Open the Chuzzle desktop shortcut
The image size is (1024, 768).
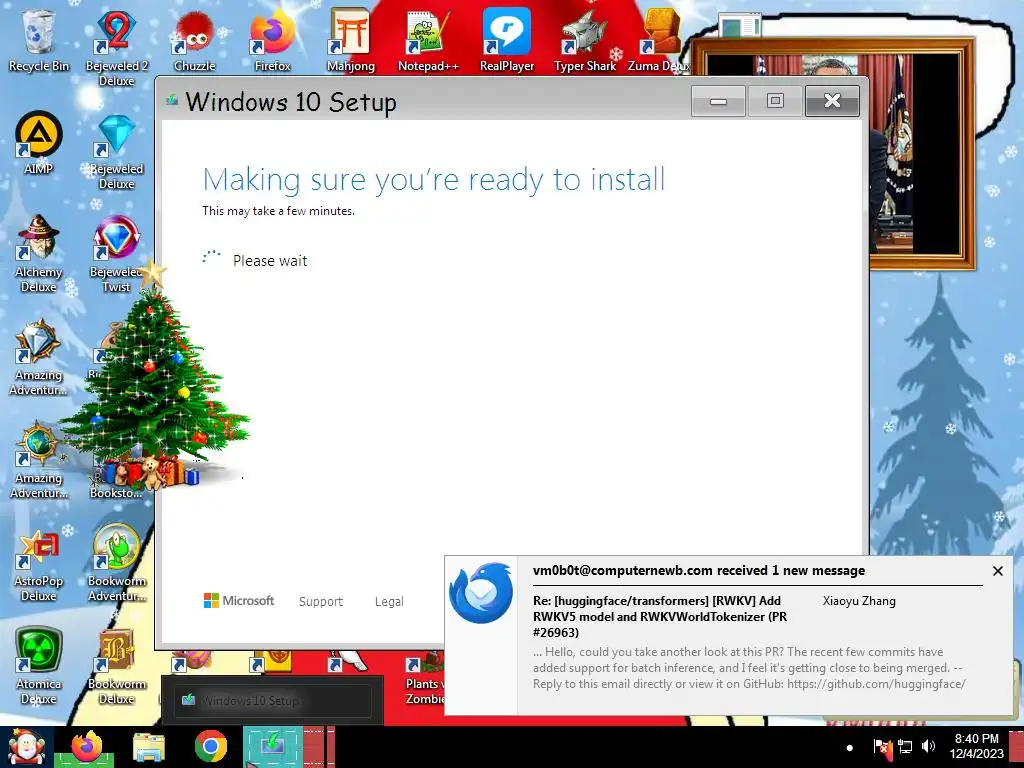click(195, 39)
